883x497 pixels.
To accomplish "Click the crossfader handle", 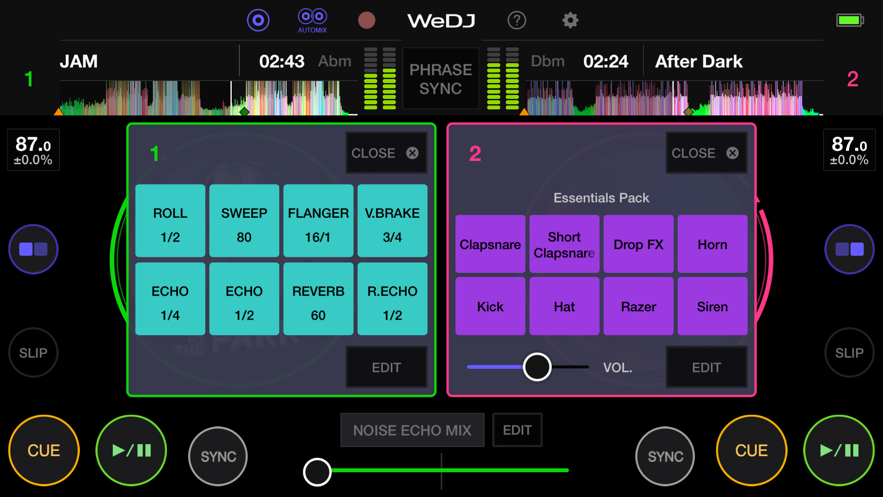I will [317, 471].
